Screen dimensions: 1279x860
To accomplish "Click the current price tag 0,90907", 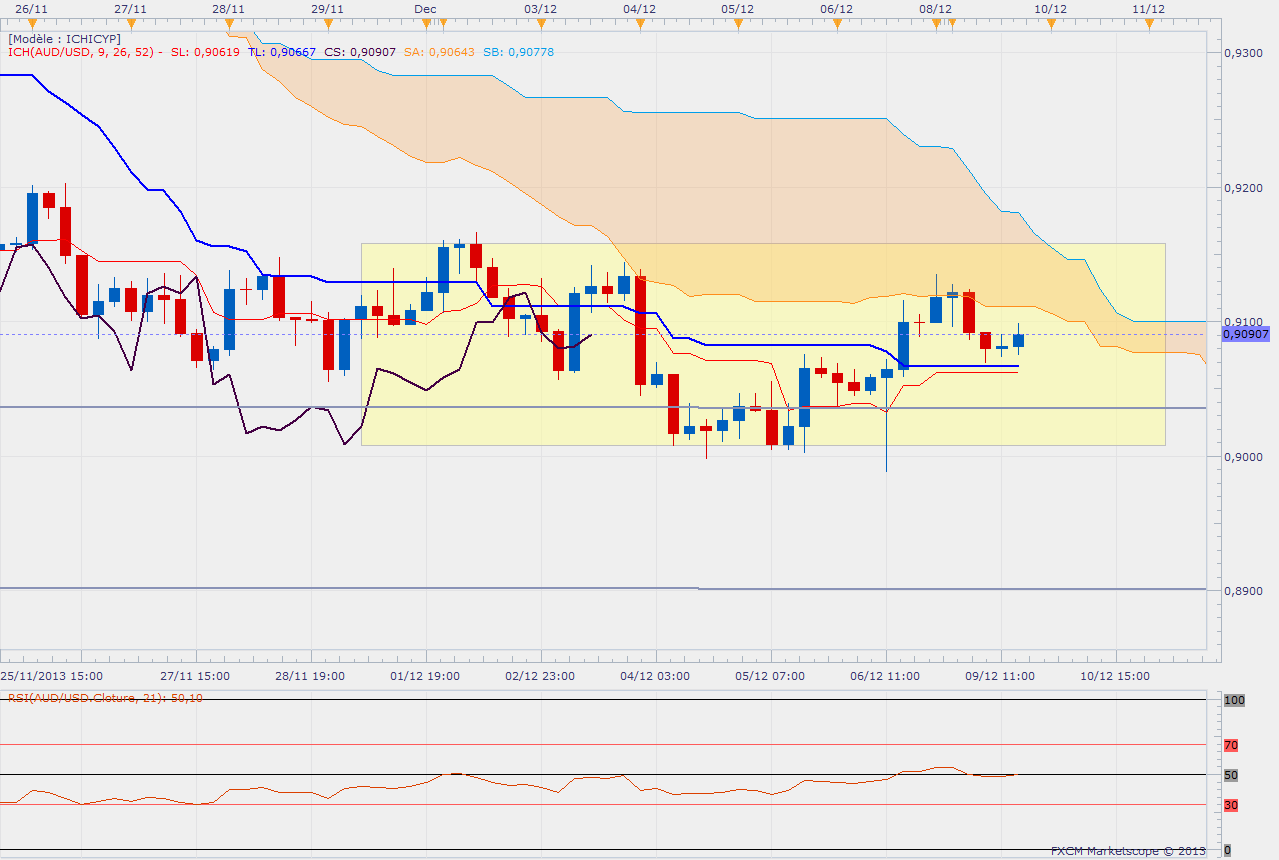I will [1246, 334].
